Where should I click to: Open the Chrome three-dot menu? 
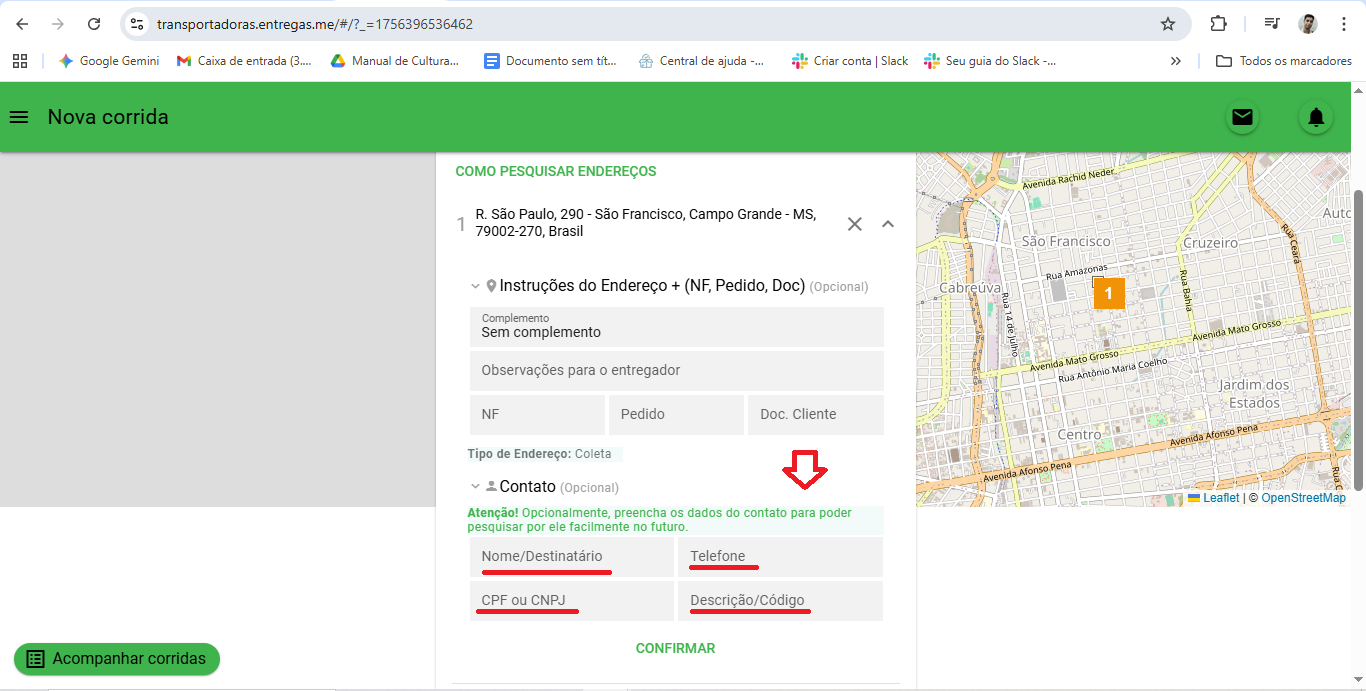[x=1343, y=24]
